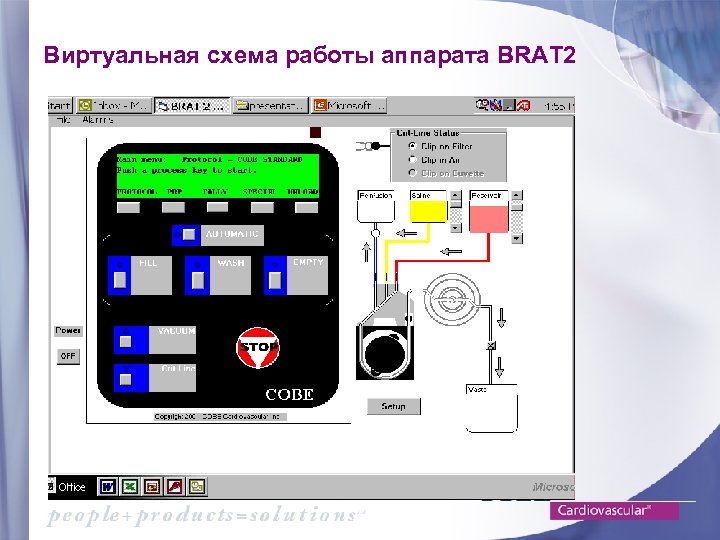Click the copyright COBE Cardiovascular text
Image resolution: width=720 pixels, height=540 pixels.
coord(220,416)
